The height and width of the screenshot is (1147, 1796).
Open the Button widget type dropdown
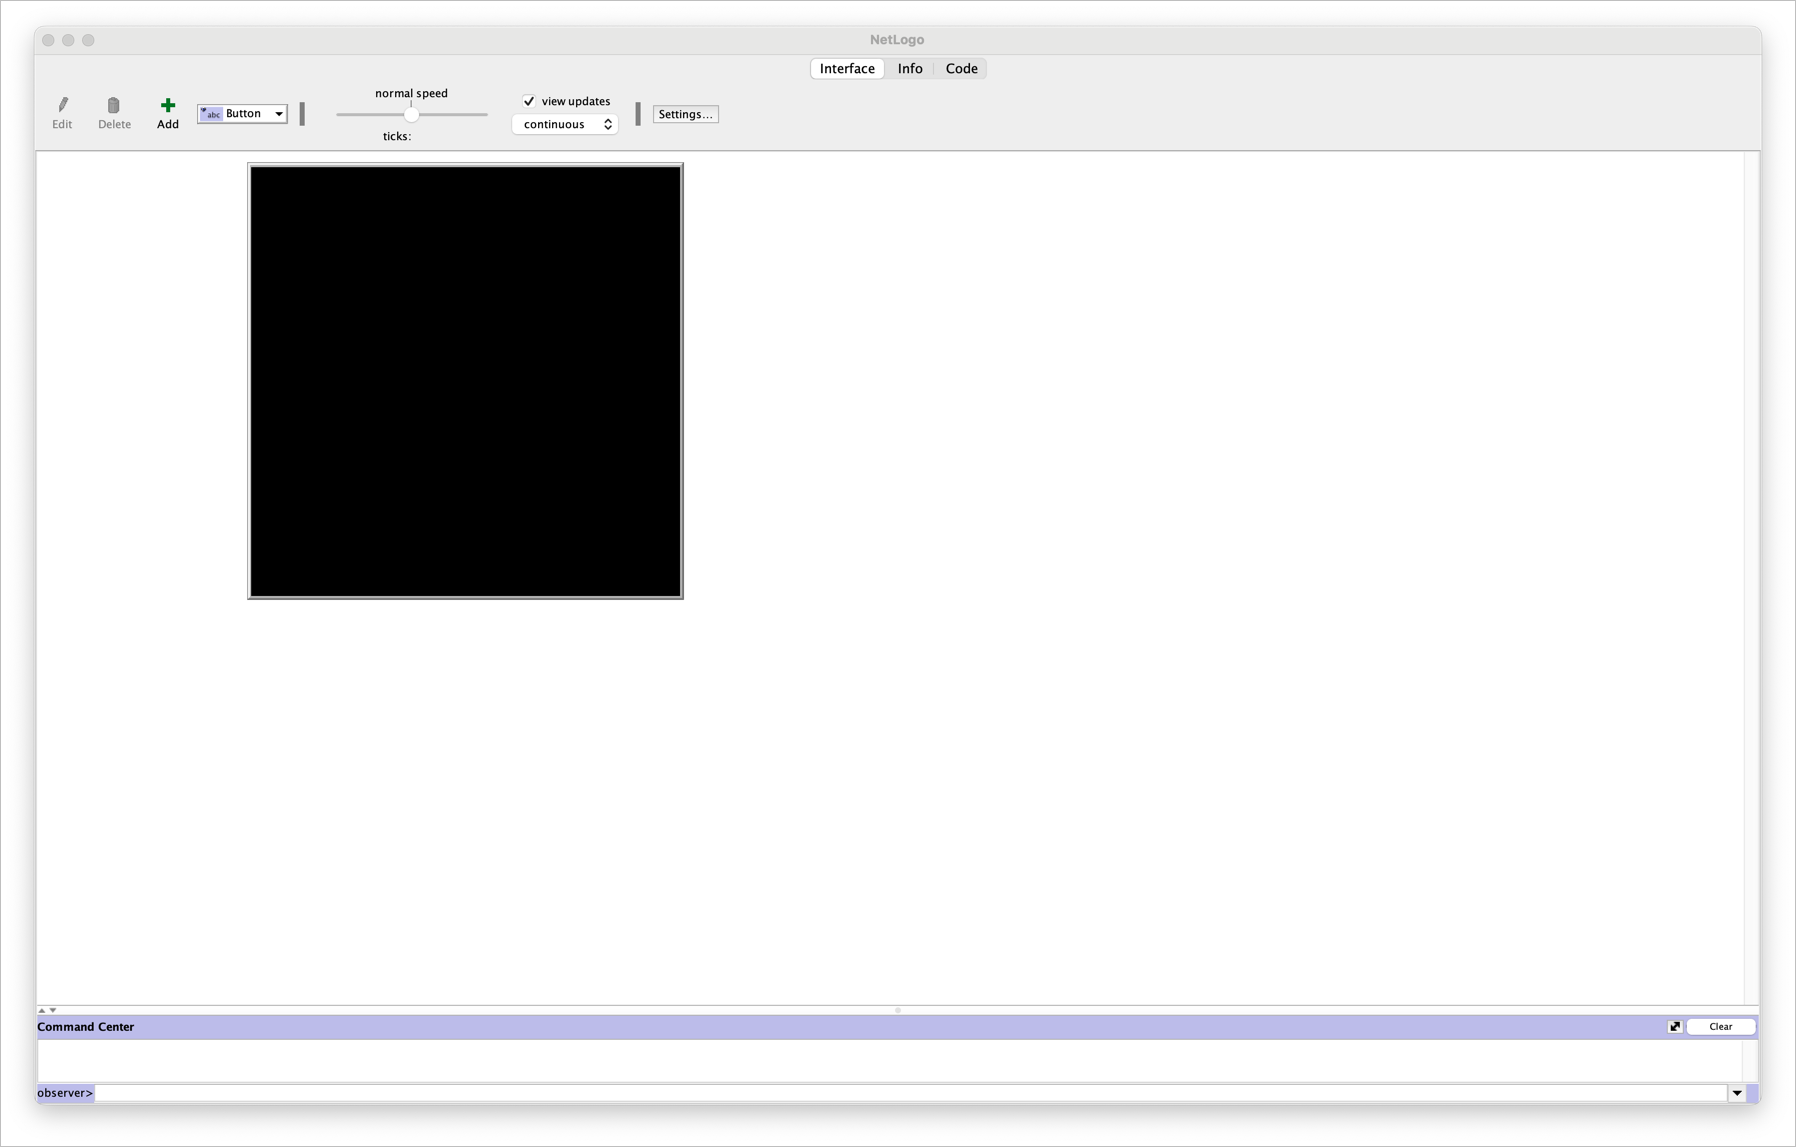pyautogui.click(x=278, y=113)
